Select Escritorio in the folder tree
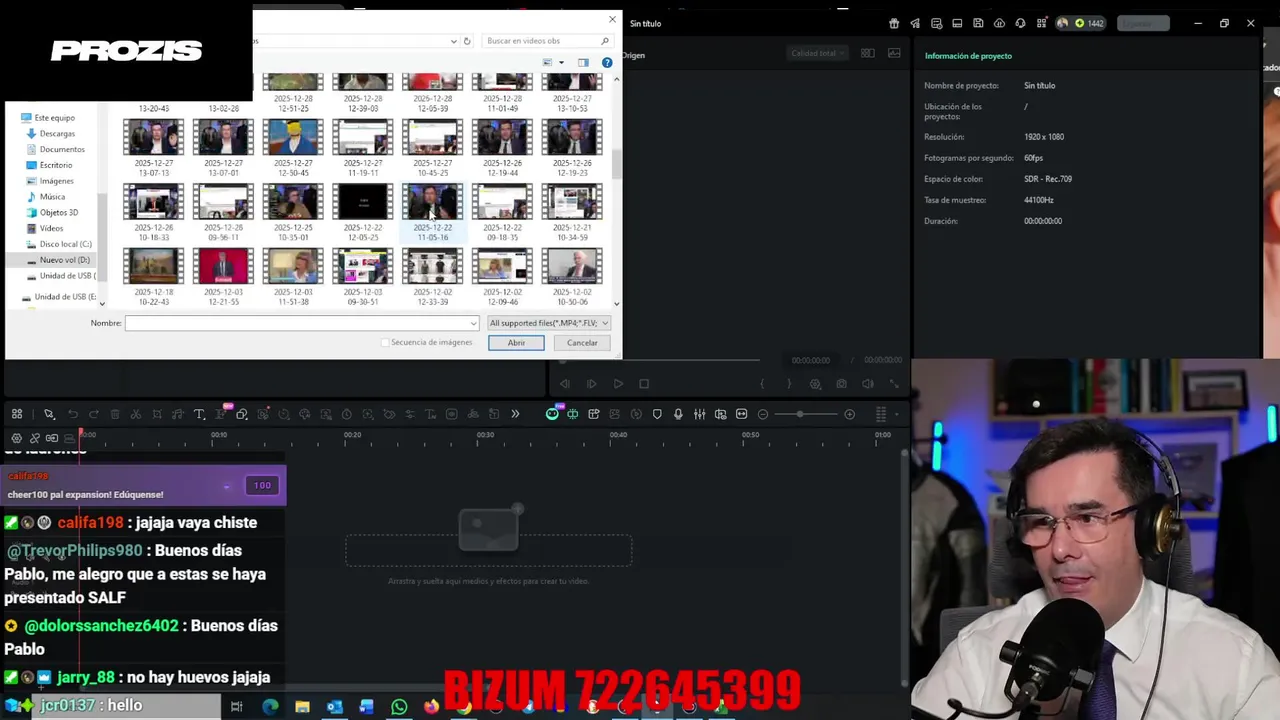Image resolution: width=1280 pixels, height=720 pixels. click(56, 165)
